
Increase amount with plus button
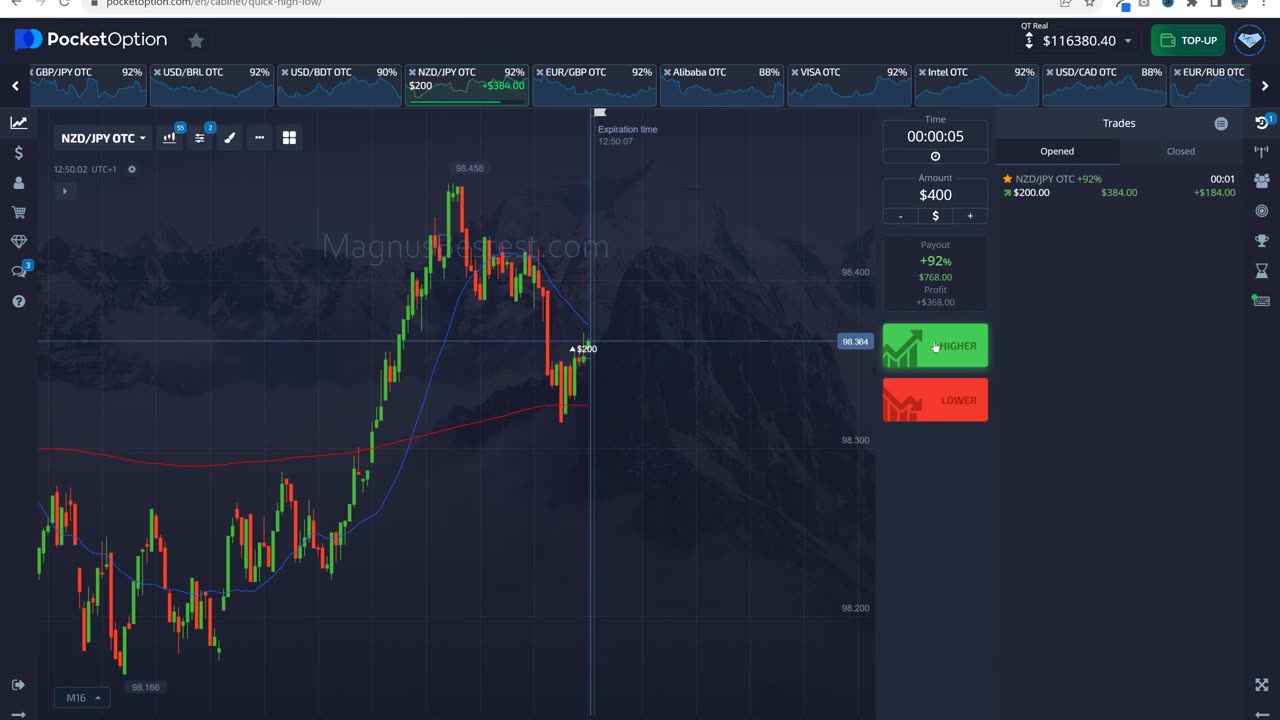coord(970,216)
